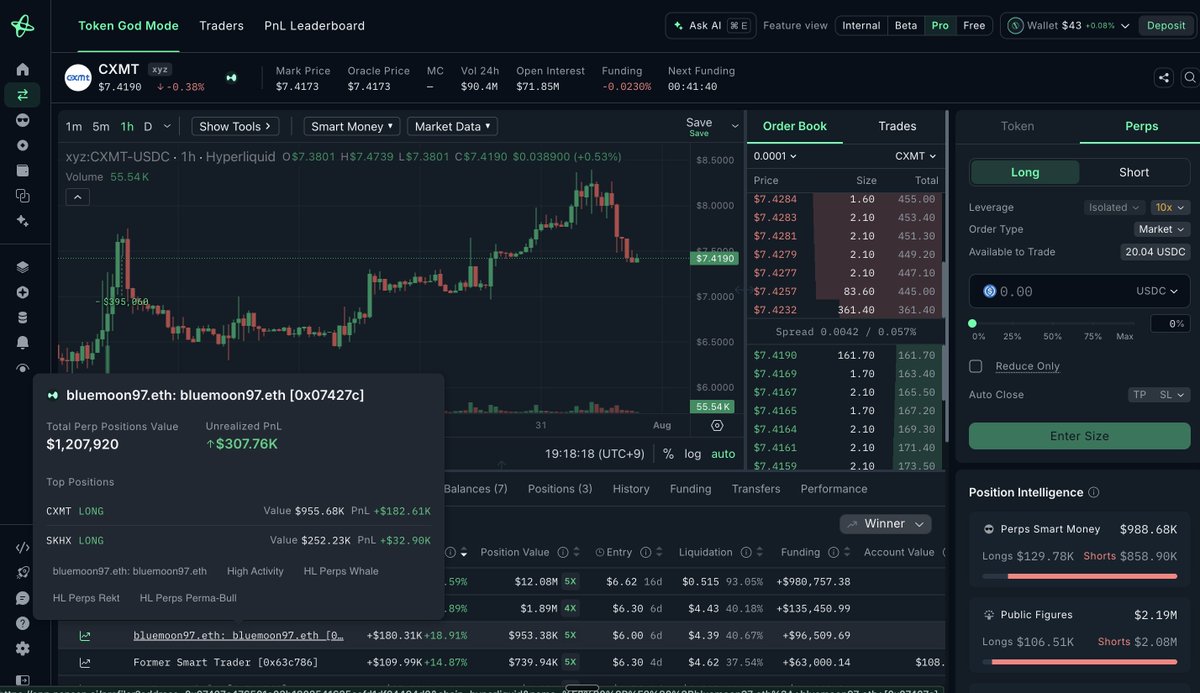Open the question mark help icon

point(22,623)
